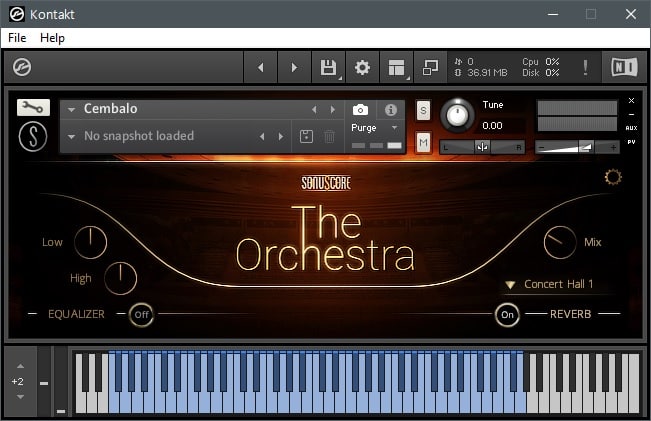Minimize the instrument header

tap(631, 114)
